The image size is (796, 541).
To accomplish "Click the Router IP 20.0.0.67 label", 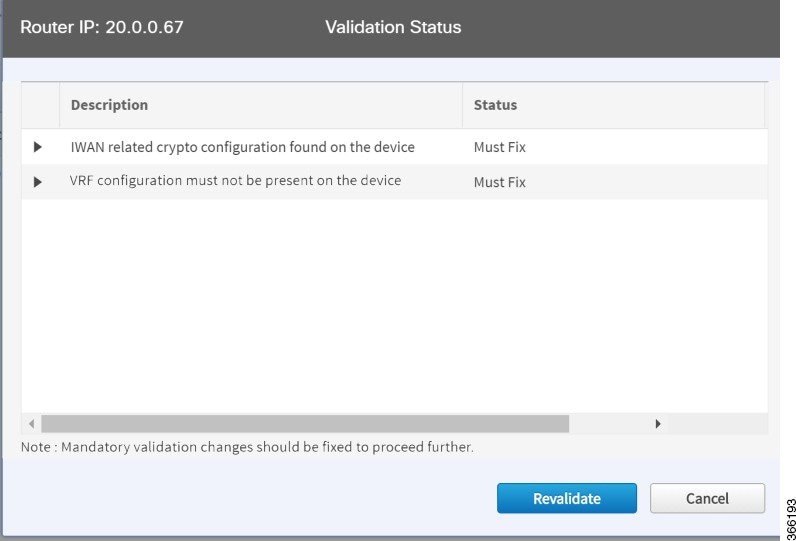I will (x=102, y=27).
